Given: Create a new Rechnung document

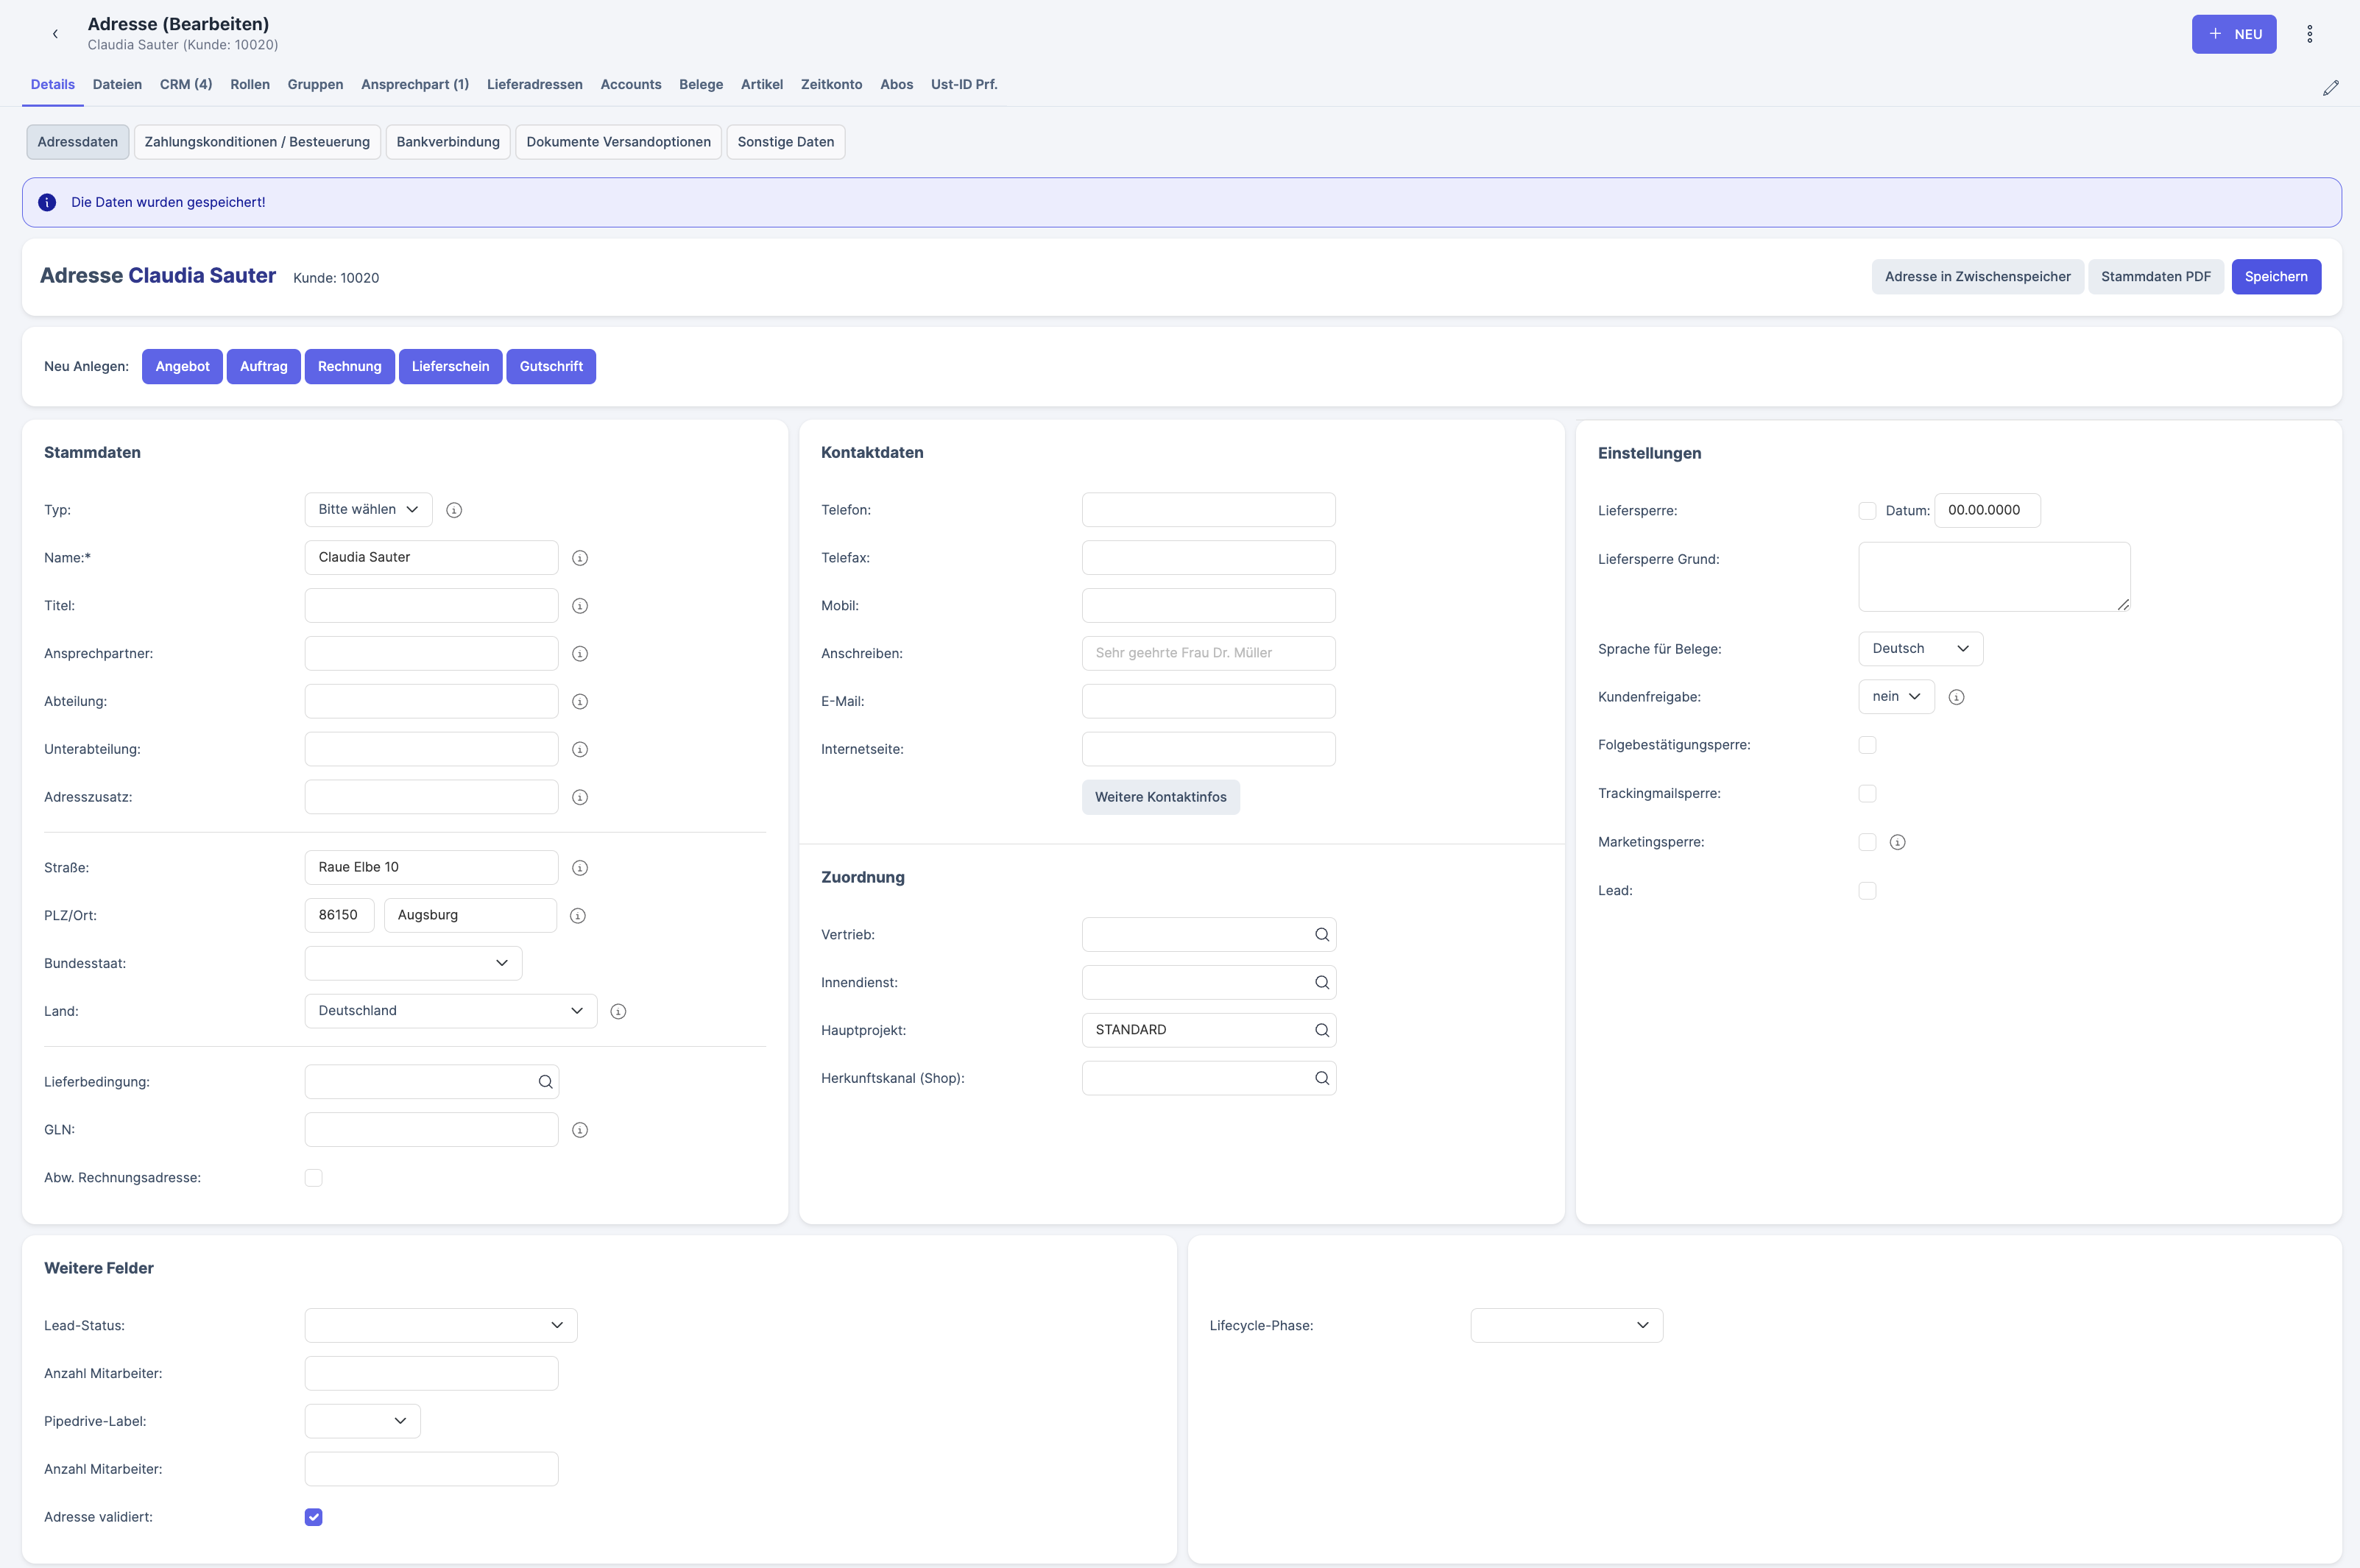Looking at the screenshot, I should pyautogui.click(x=349, y=366).
